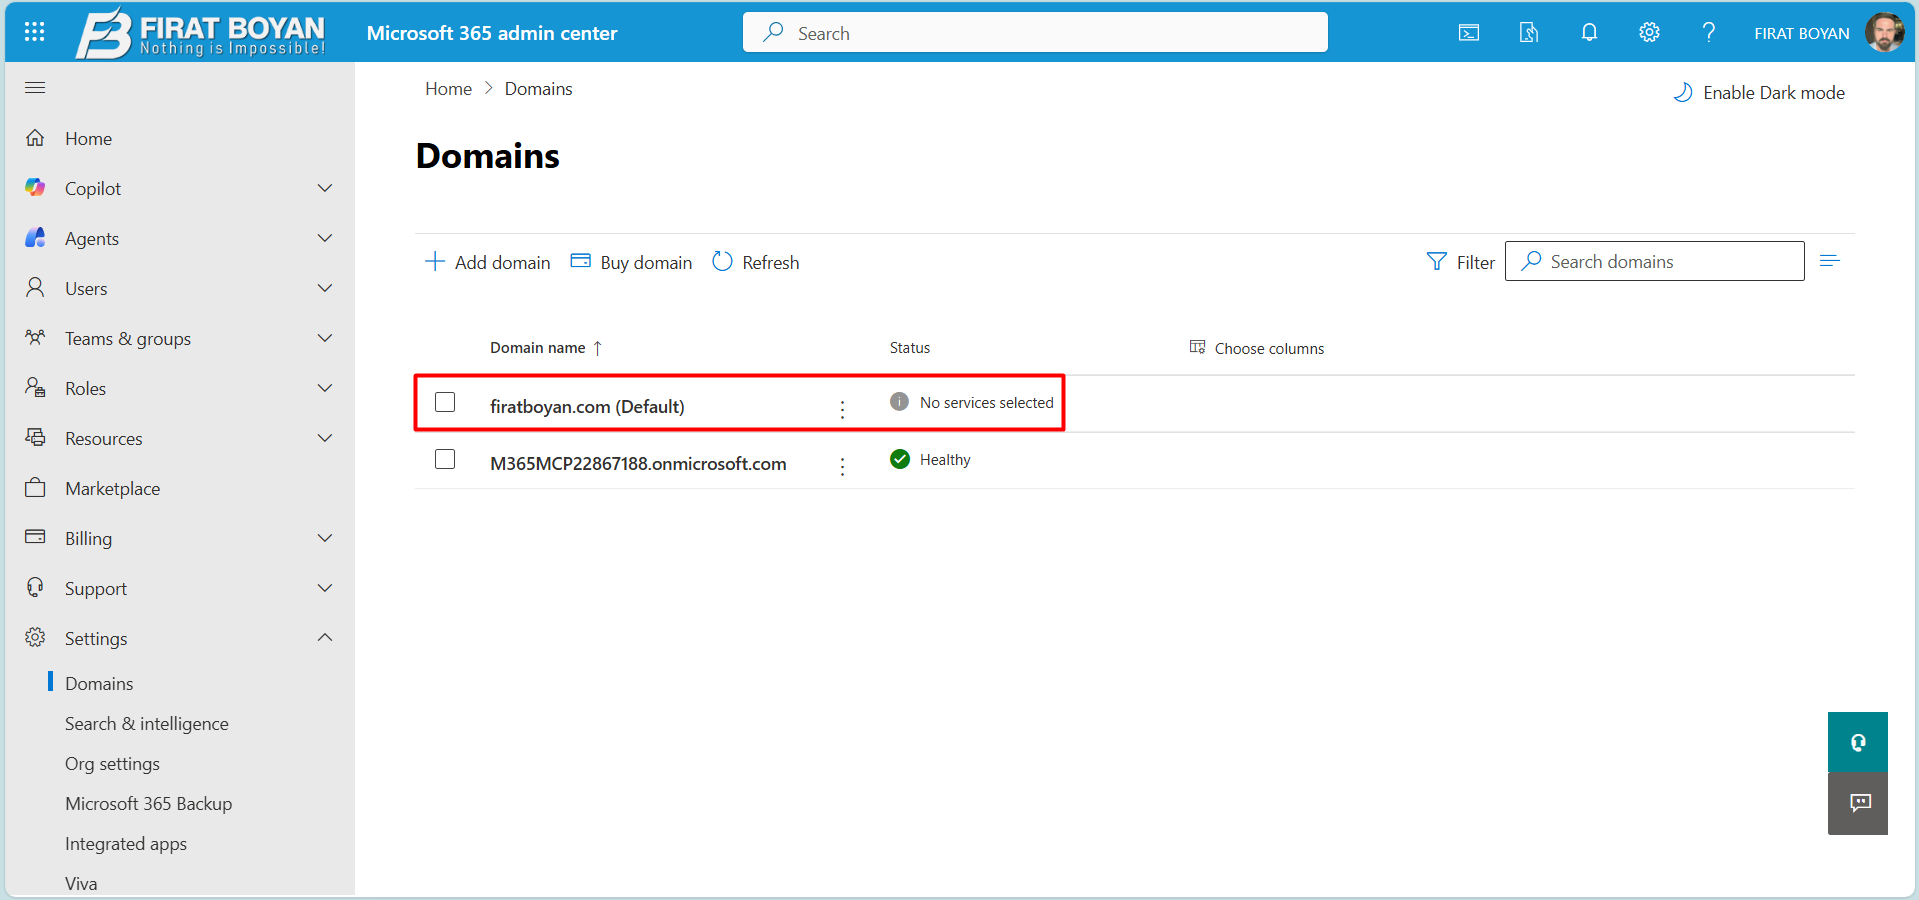The image size is (1919, 900).
Task: Click the Add domain button
Action: tap(487, 262)
